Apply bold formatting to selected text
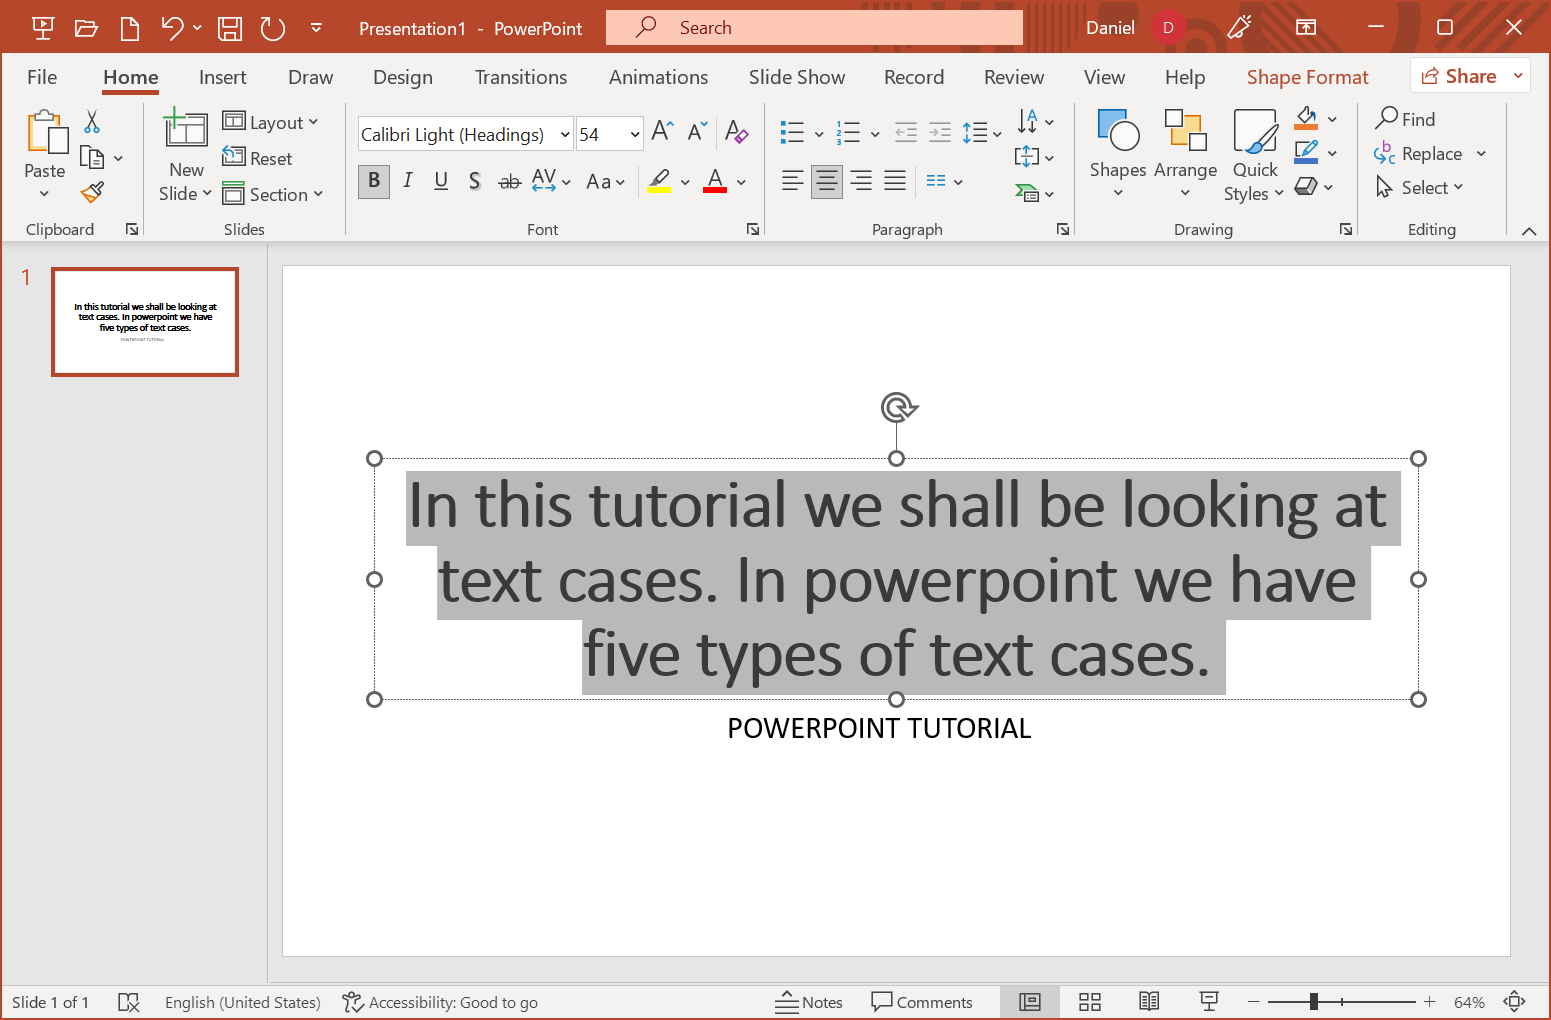 click(373, 181)
